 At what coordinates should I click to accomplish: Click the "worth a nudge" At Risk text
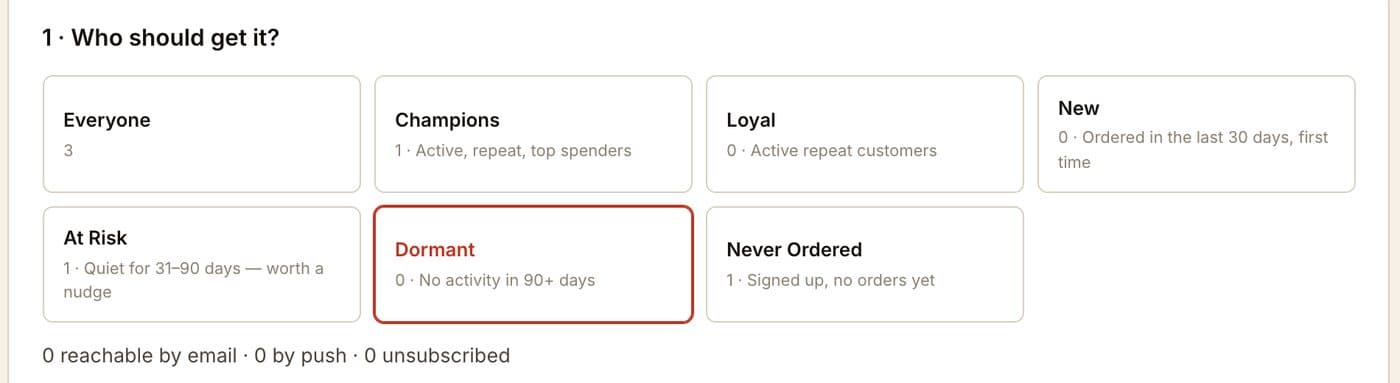point(194,280)
